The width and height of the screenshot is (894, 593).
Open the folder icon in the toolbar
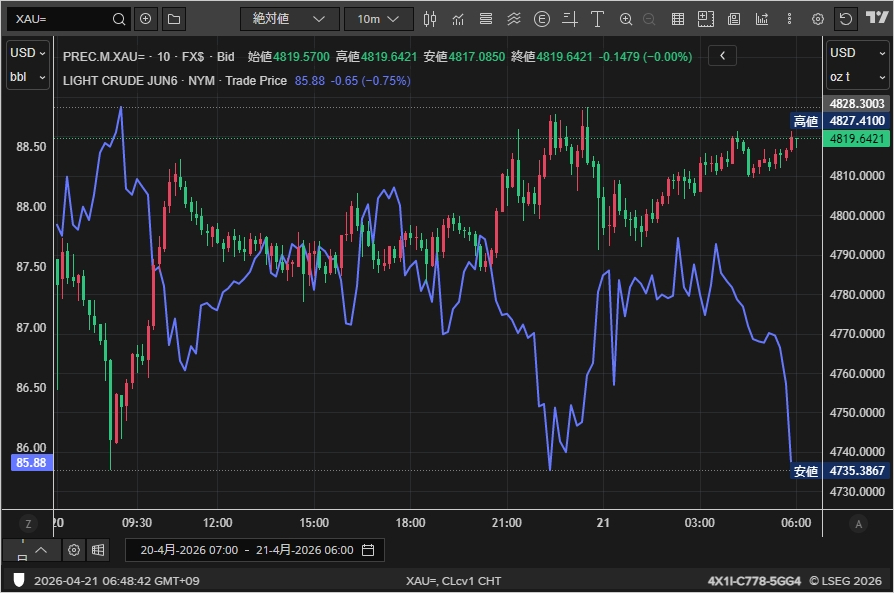pos(174,19)
